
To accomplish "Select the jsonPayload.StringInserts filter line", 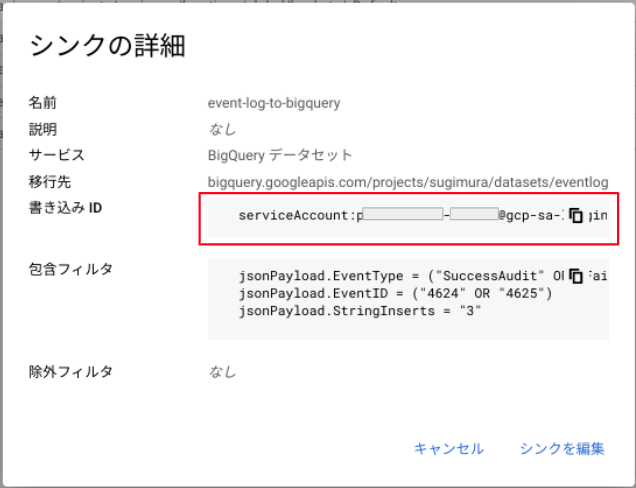I will pos(360,311).
